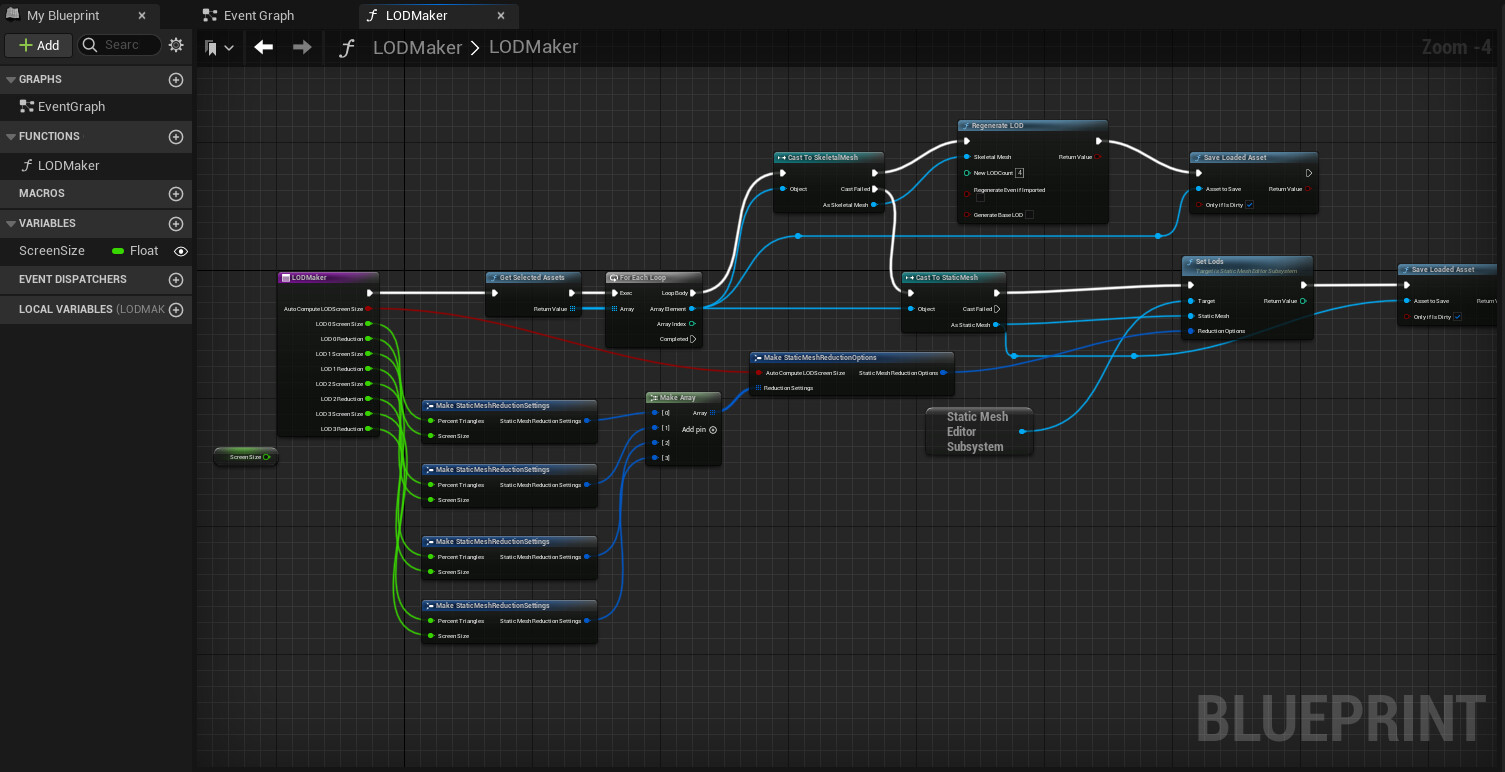Navigate back with the left arrow
This screenshot has width=1505, height=772.
(264, 47)
